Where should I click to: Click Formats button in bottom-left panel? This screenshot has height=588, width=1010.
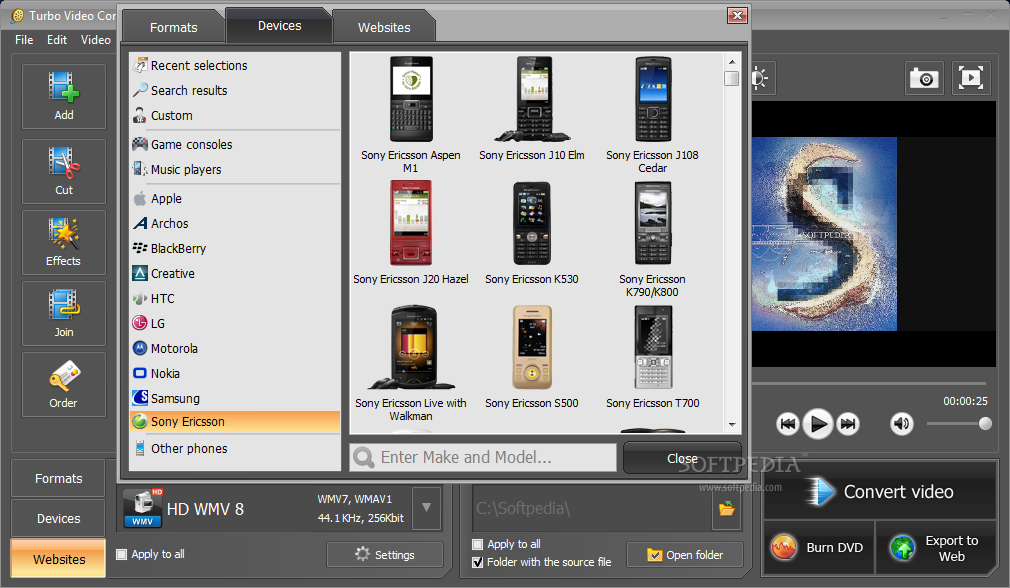59,479
